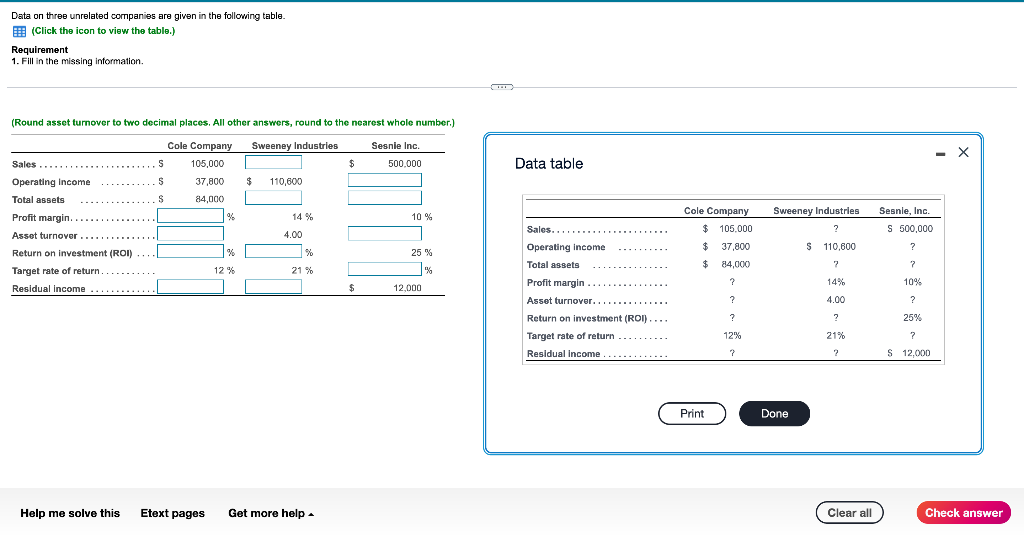Click the Residual income label in the worksheet
The height and width of the screenshot is (537, 1024).
(x=48, y=289)
